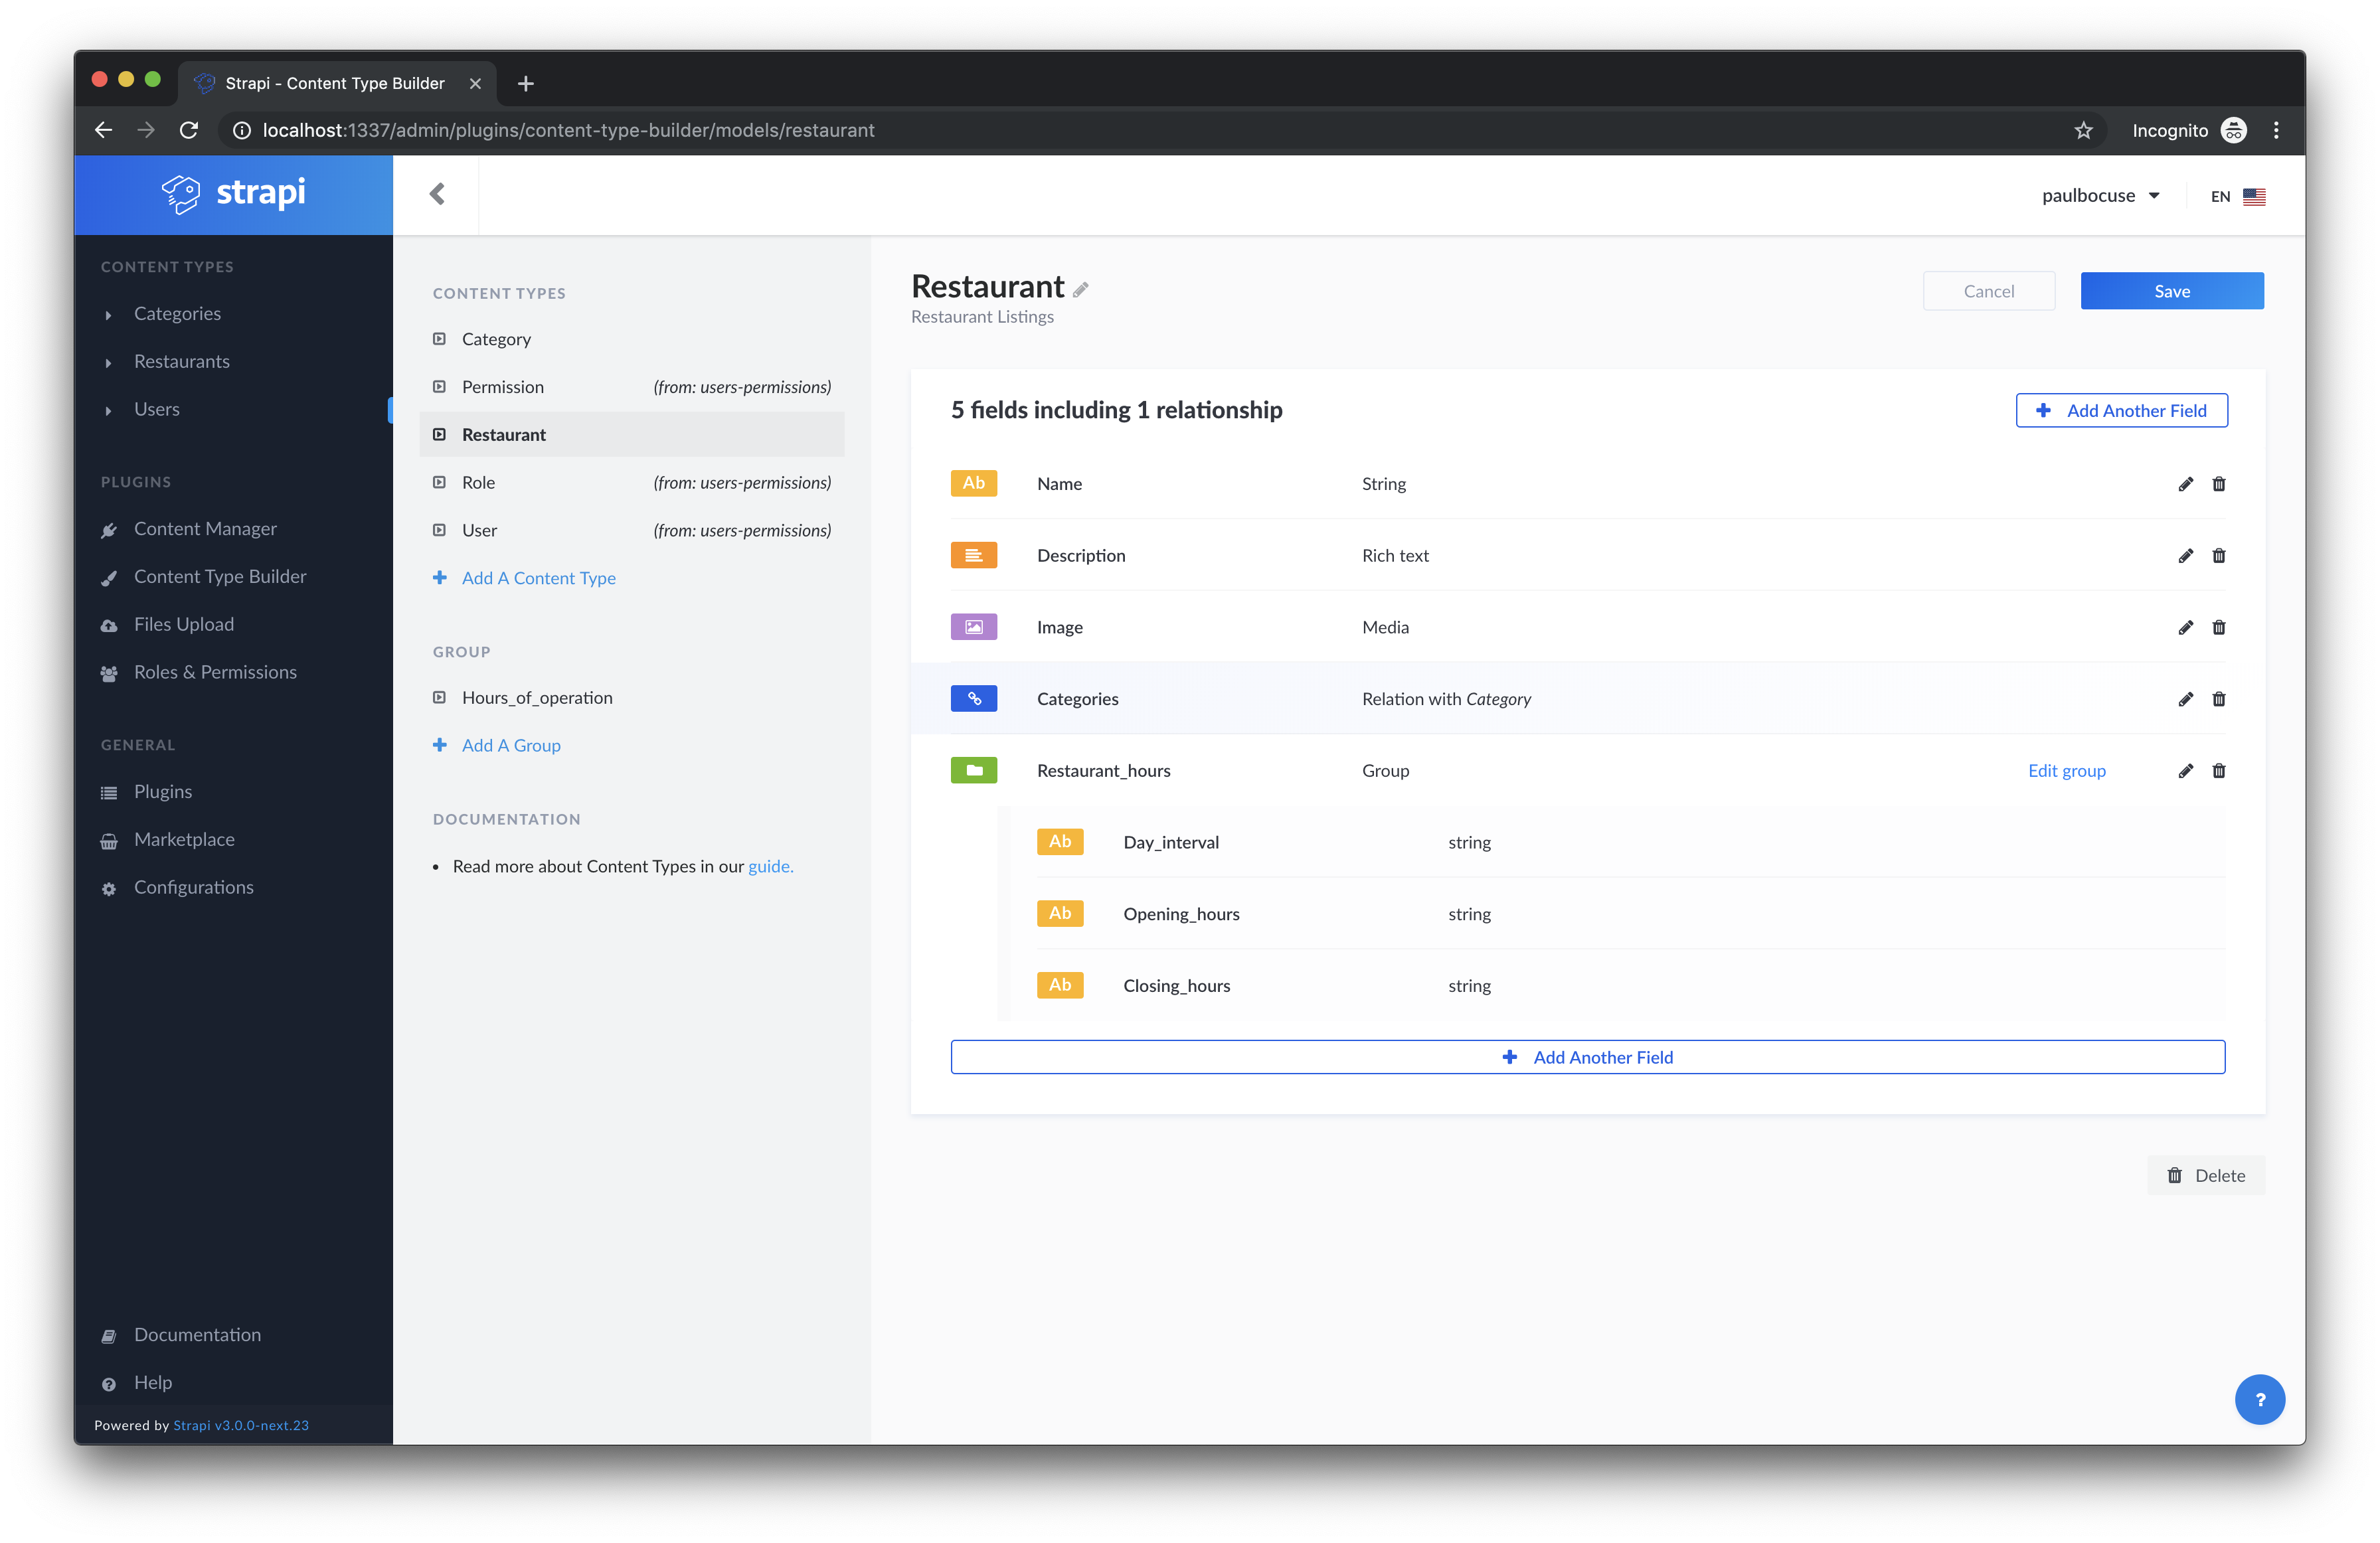Click the blue Save button
Viewport: 2380px width, 1543px height.
point(2171,291)
